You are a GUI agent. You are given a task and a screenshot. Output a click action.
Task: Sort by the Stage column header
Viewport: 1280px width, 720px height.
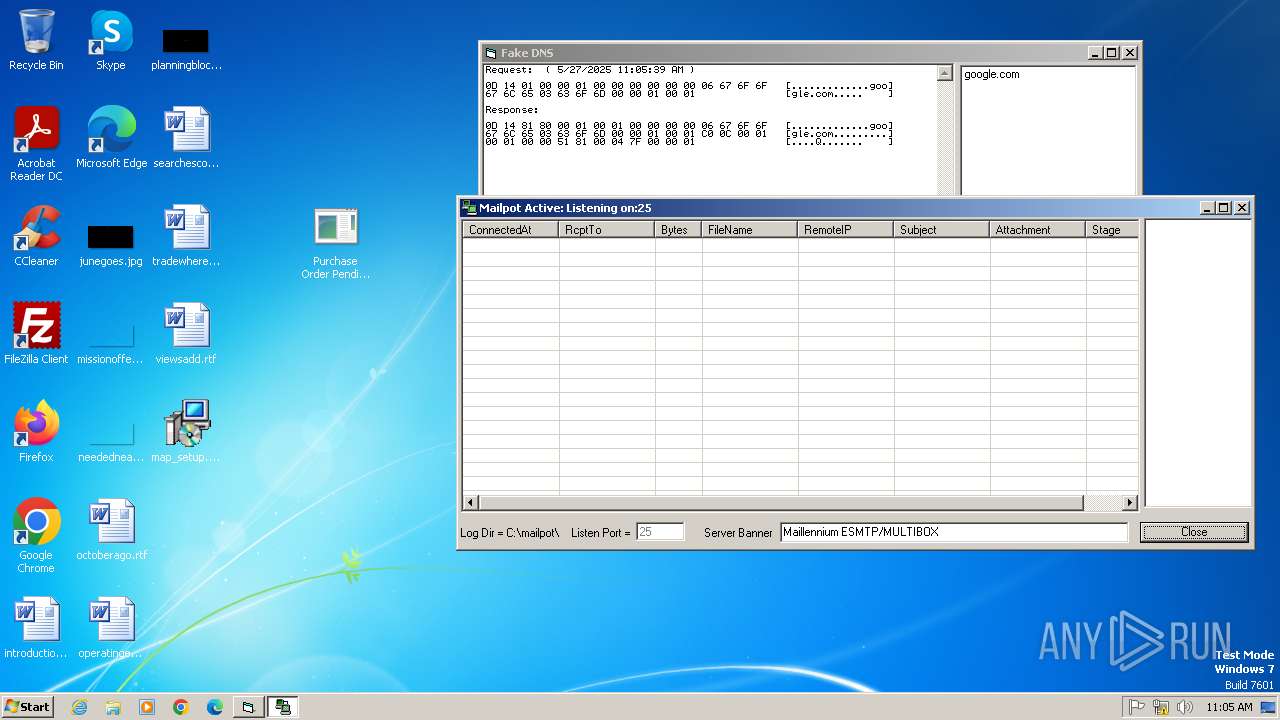pos(1112,230)
